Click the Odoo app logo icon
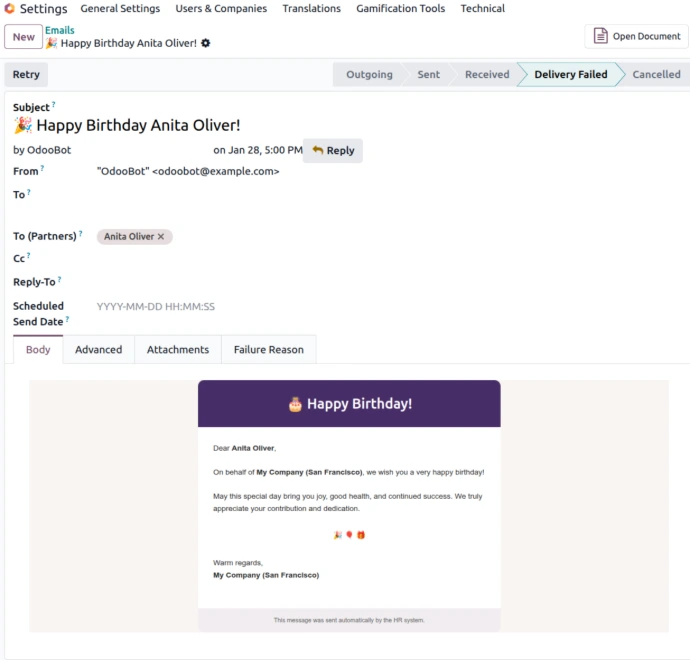Screen dimensions: 690x660 pos(10,9)
